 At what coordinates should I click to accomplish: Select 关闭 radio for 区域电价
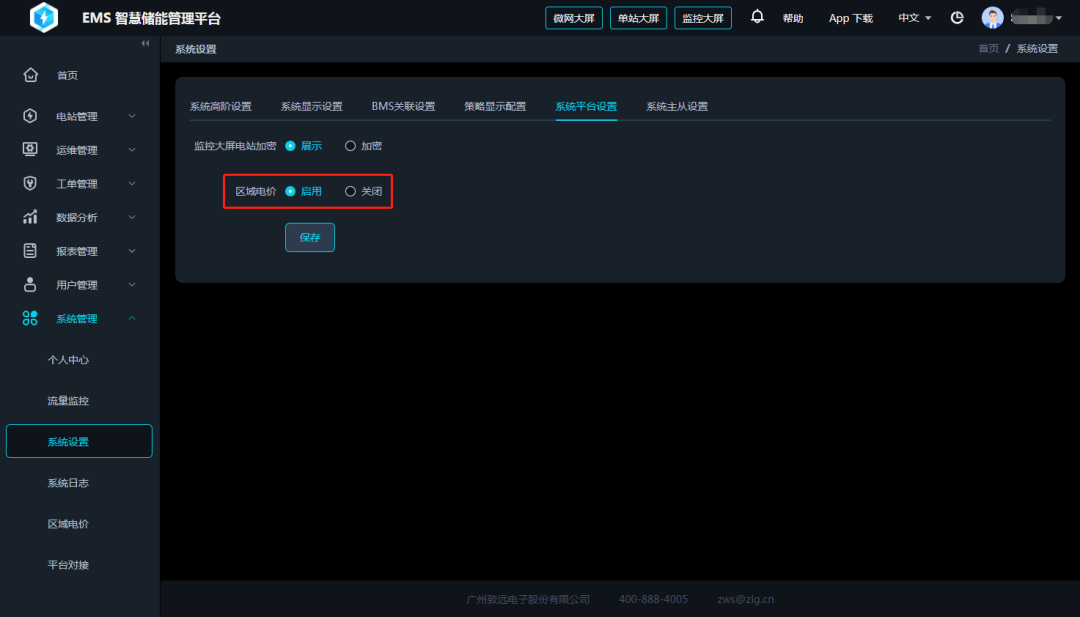click(350, 191)
